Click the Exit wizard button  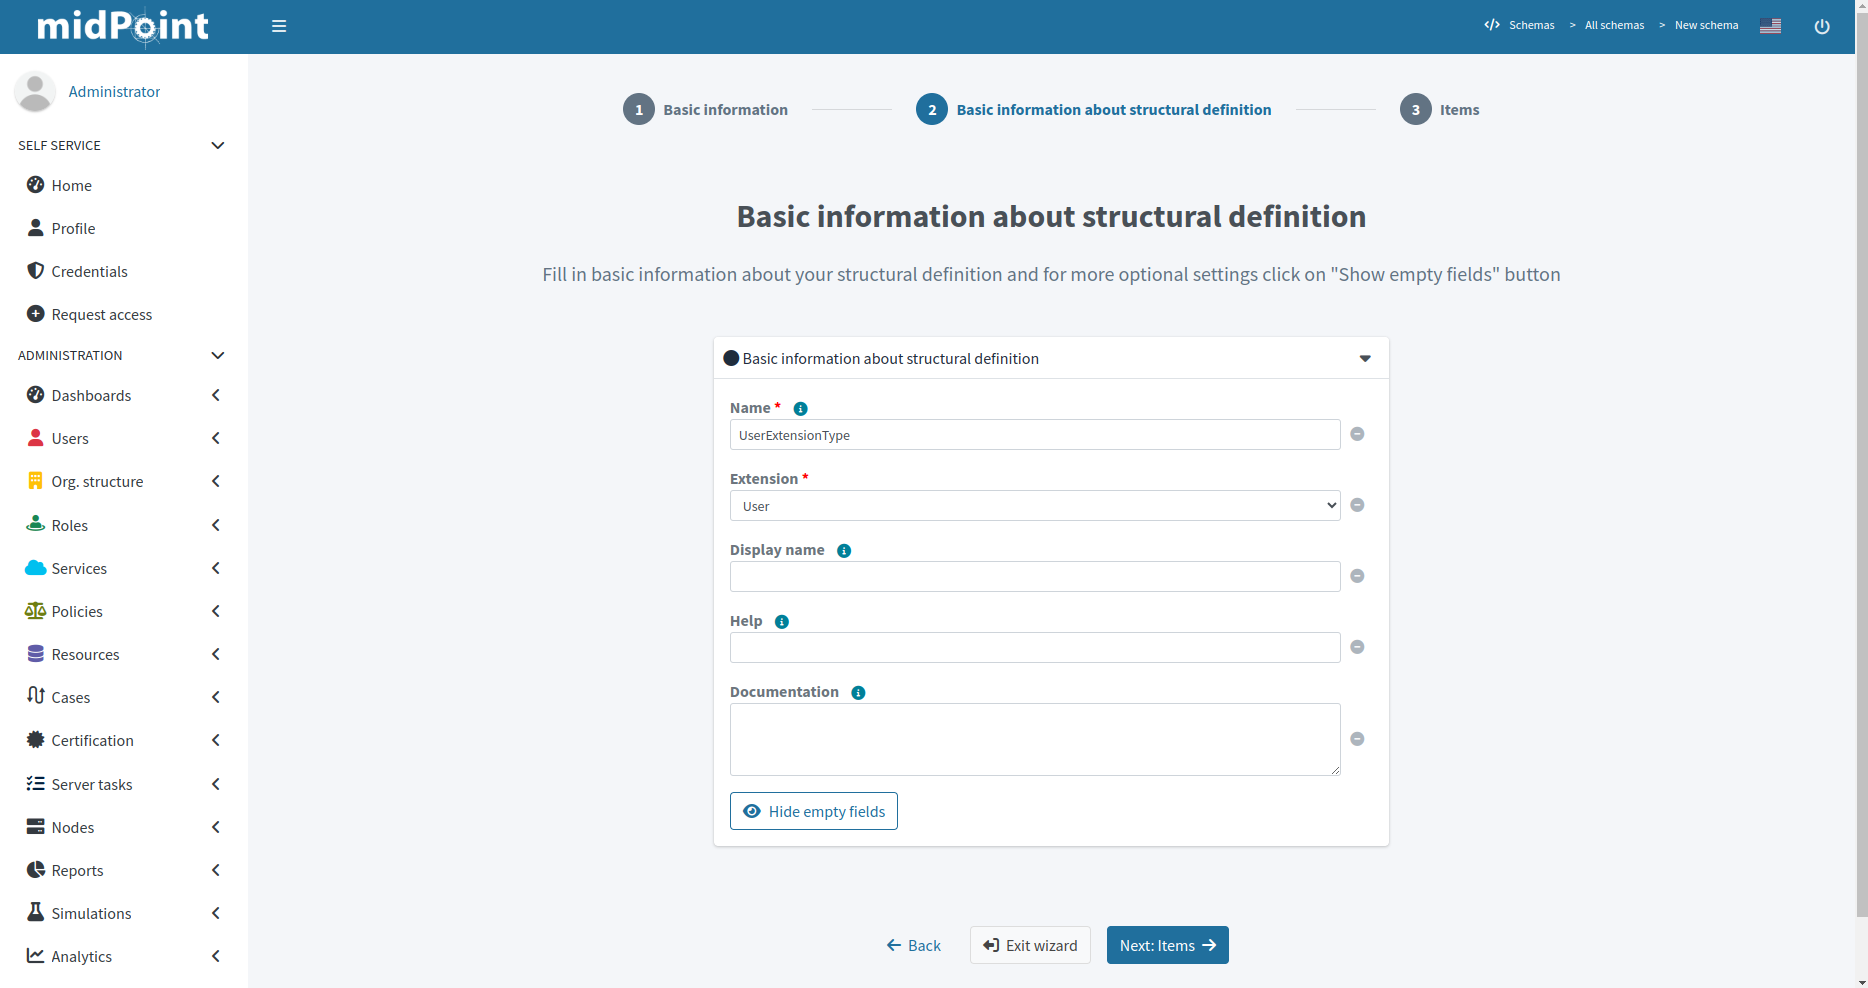(x=1030, y=945)
